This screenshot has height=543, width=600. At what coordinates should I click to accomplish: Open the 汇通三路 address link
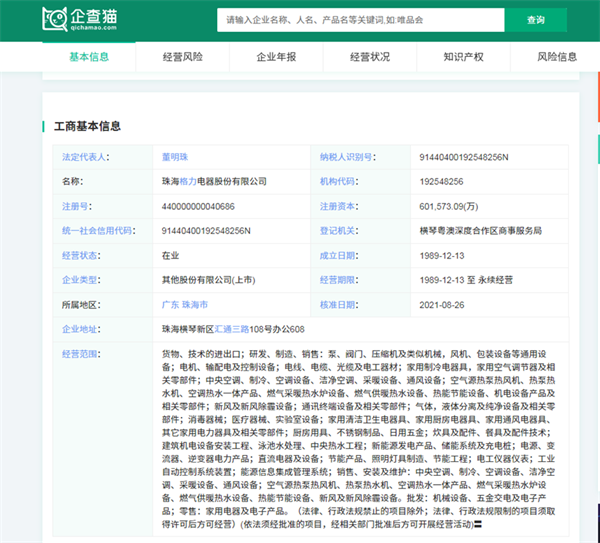[232, 329]
